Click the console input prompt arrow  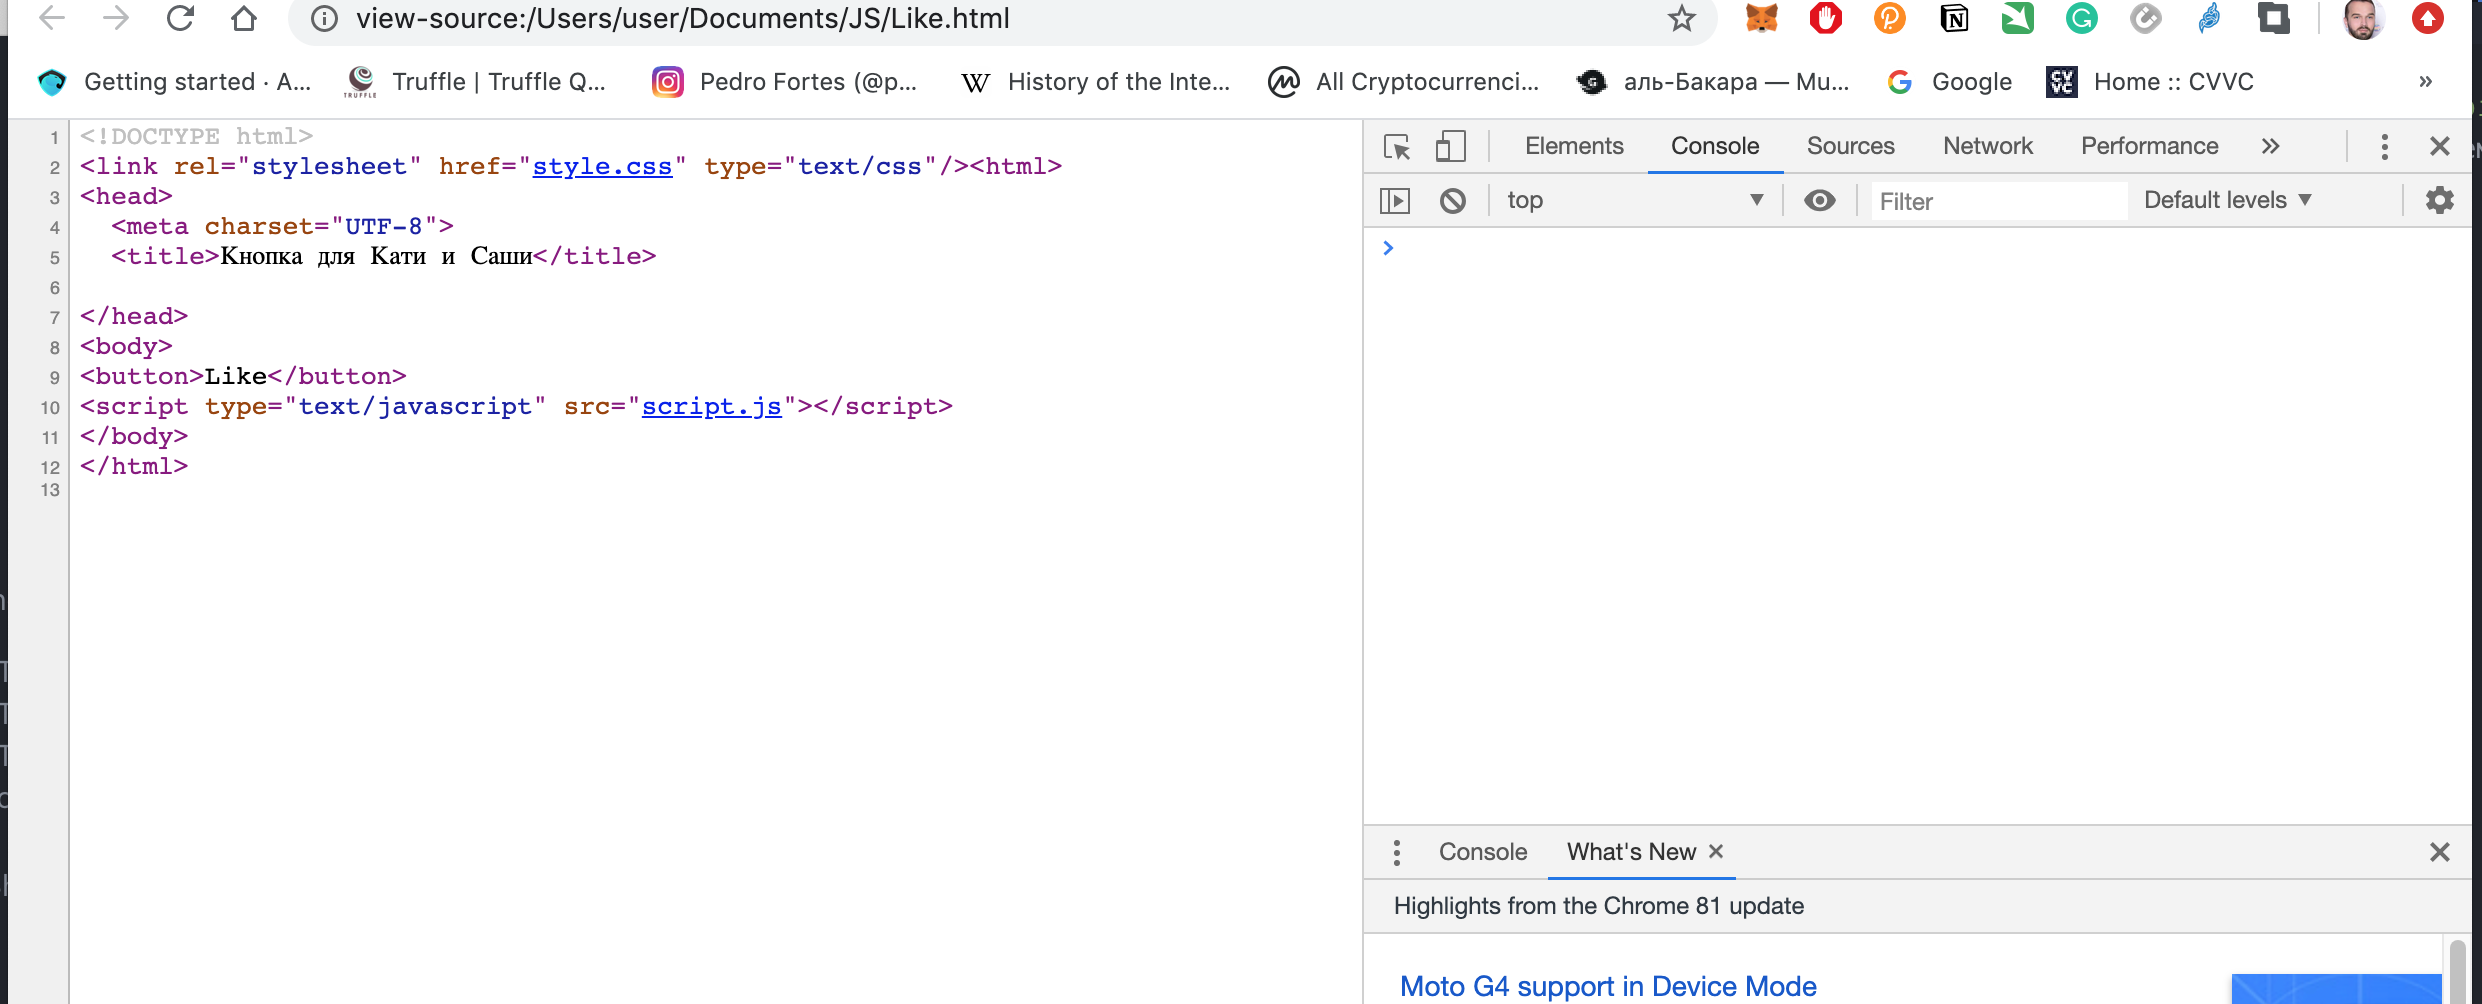1388,248
